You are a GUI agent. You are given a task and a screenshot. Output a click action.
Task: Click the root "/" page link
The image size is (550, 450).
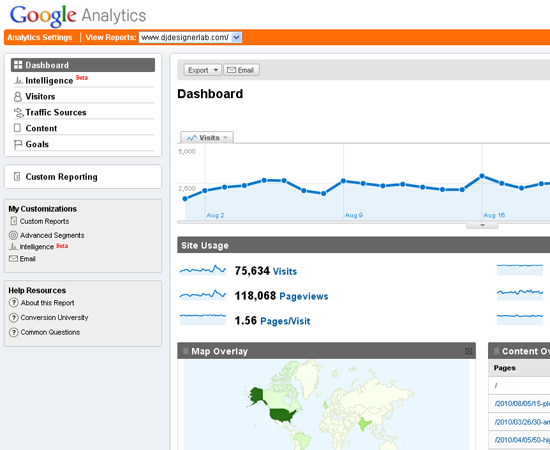(496, 385)
